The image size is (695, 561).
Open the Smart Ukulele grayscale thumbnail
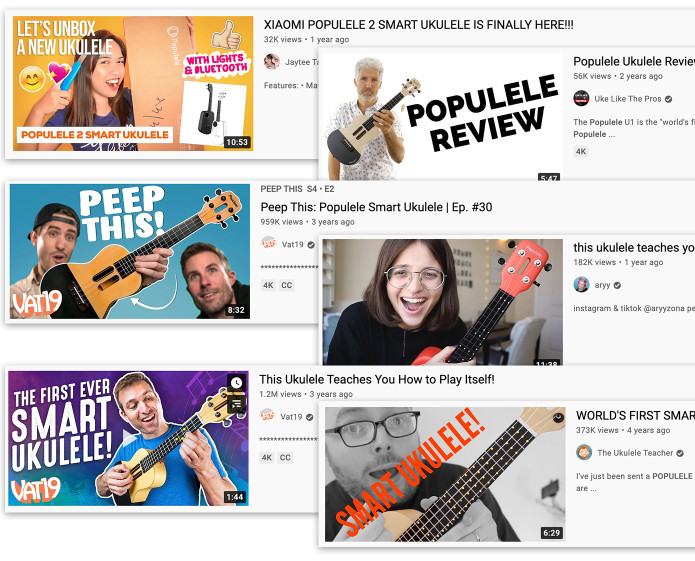point(445,475)
